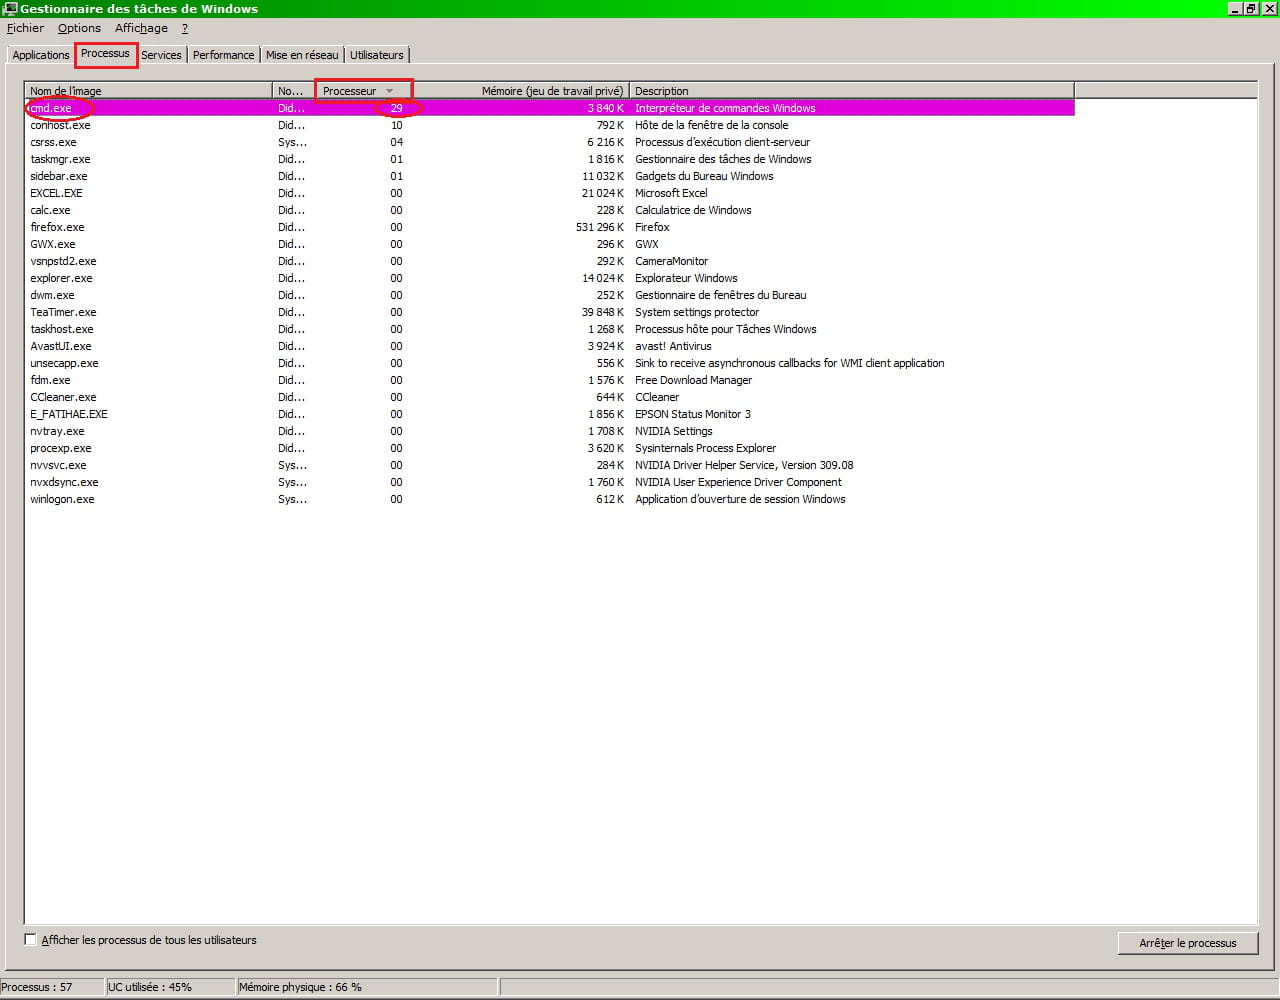The width and height of the screenshot is (1280, 1000).
Task: Open the '?' help menu
Action: pyautogui.click(x=185, y=28)
